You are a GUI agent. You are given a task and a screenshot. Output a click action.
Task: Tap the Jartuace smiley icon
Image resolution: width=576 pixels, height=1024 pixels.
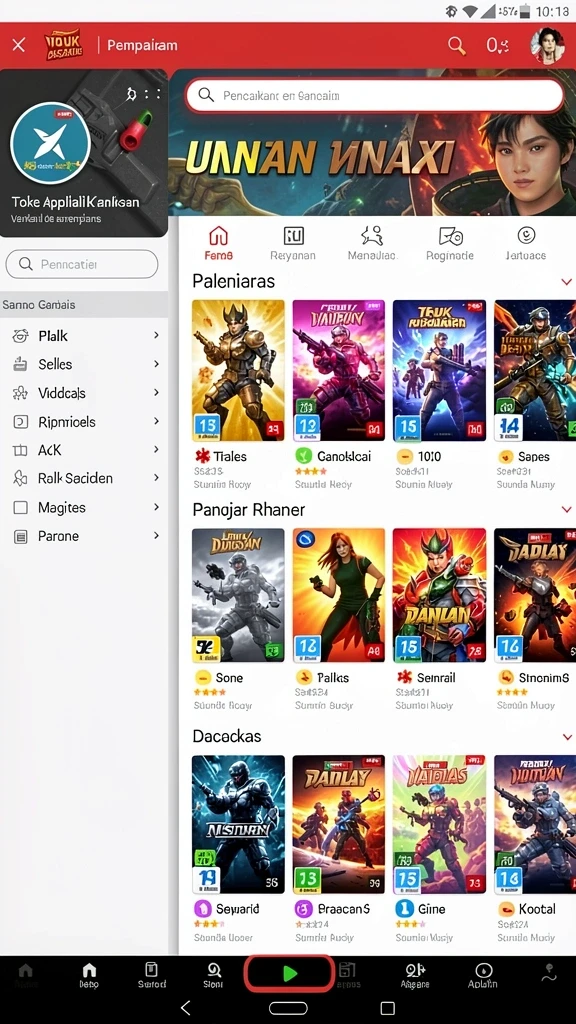point(526,235)
